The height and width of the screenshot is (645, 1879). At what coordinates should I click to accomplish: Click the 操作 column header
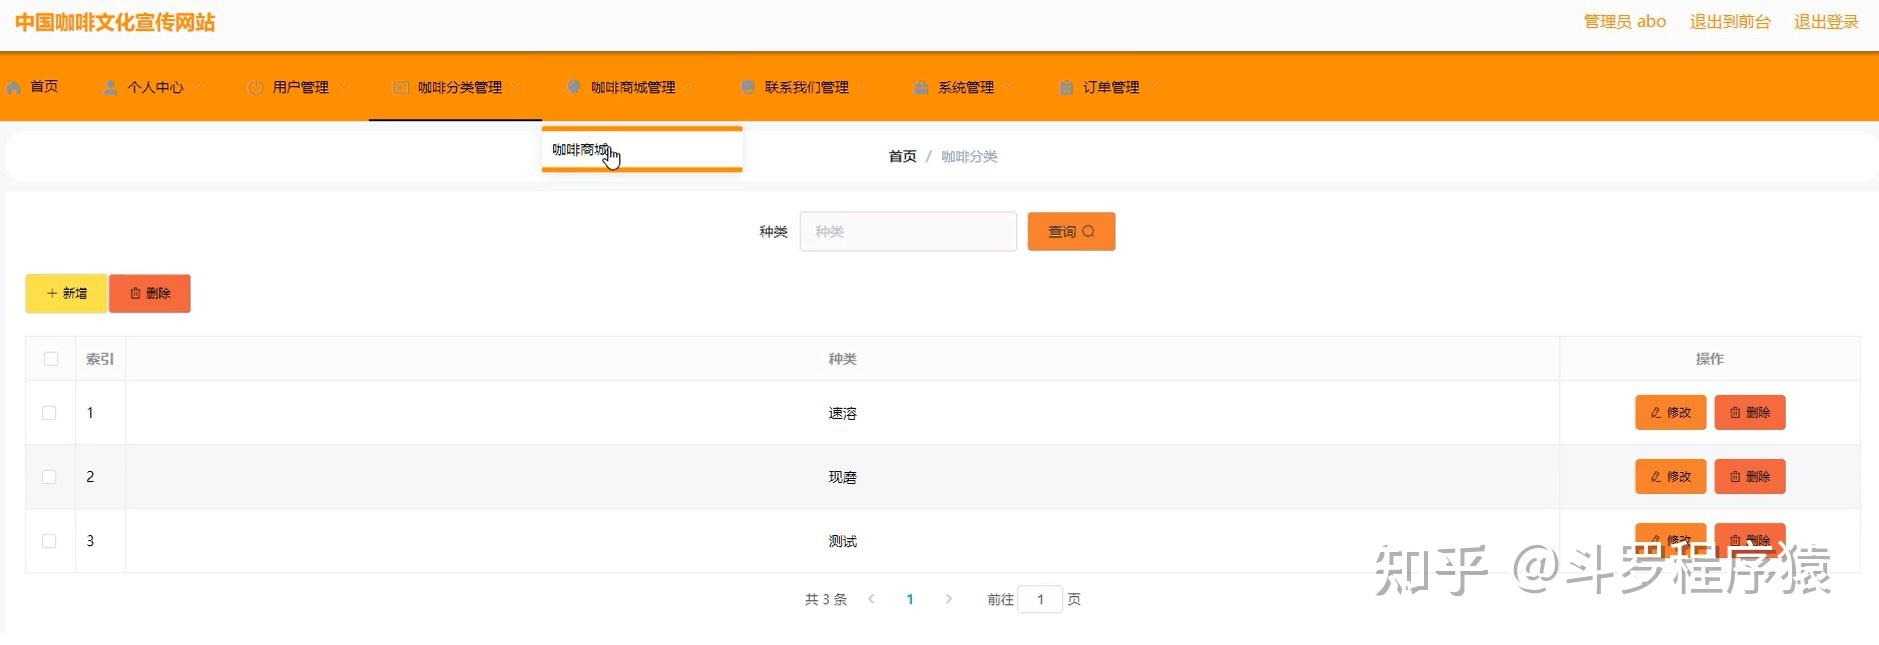coord(1710,359)
